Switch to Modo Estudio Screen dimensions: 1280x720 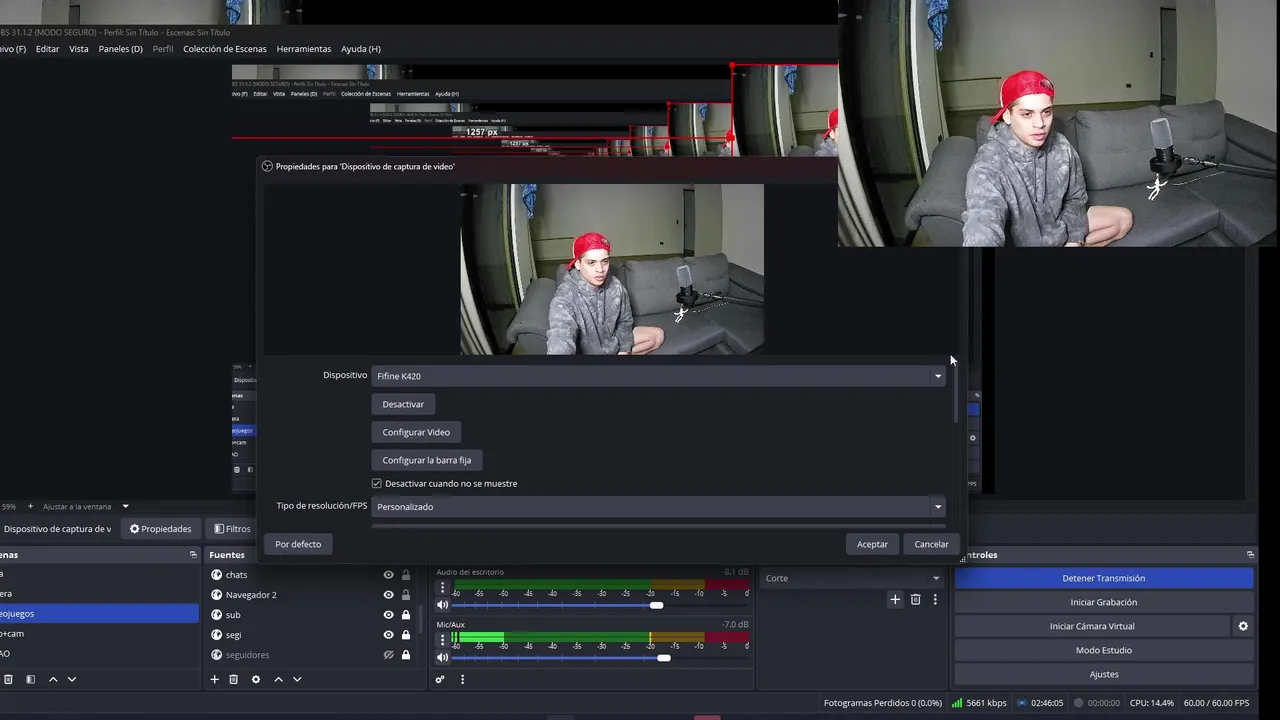pos(1104,650)
